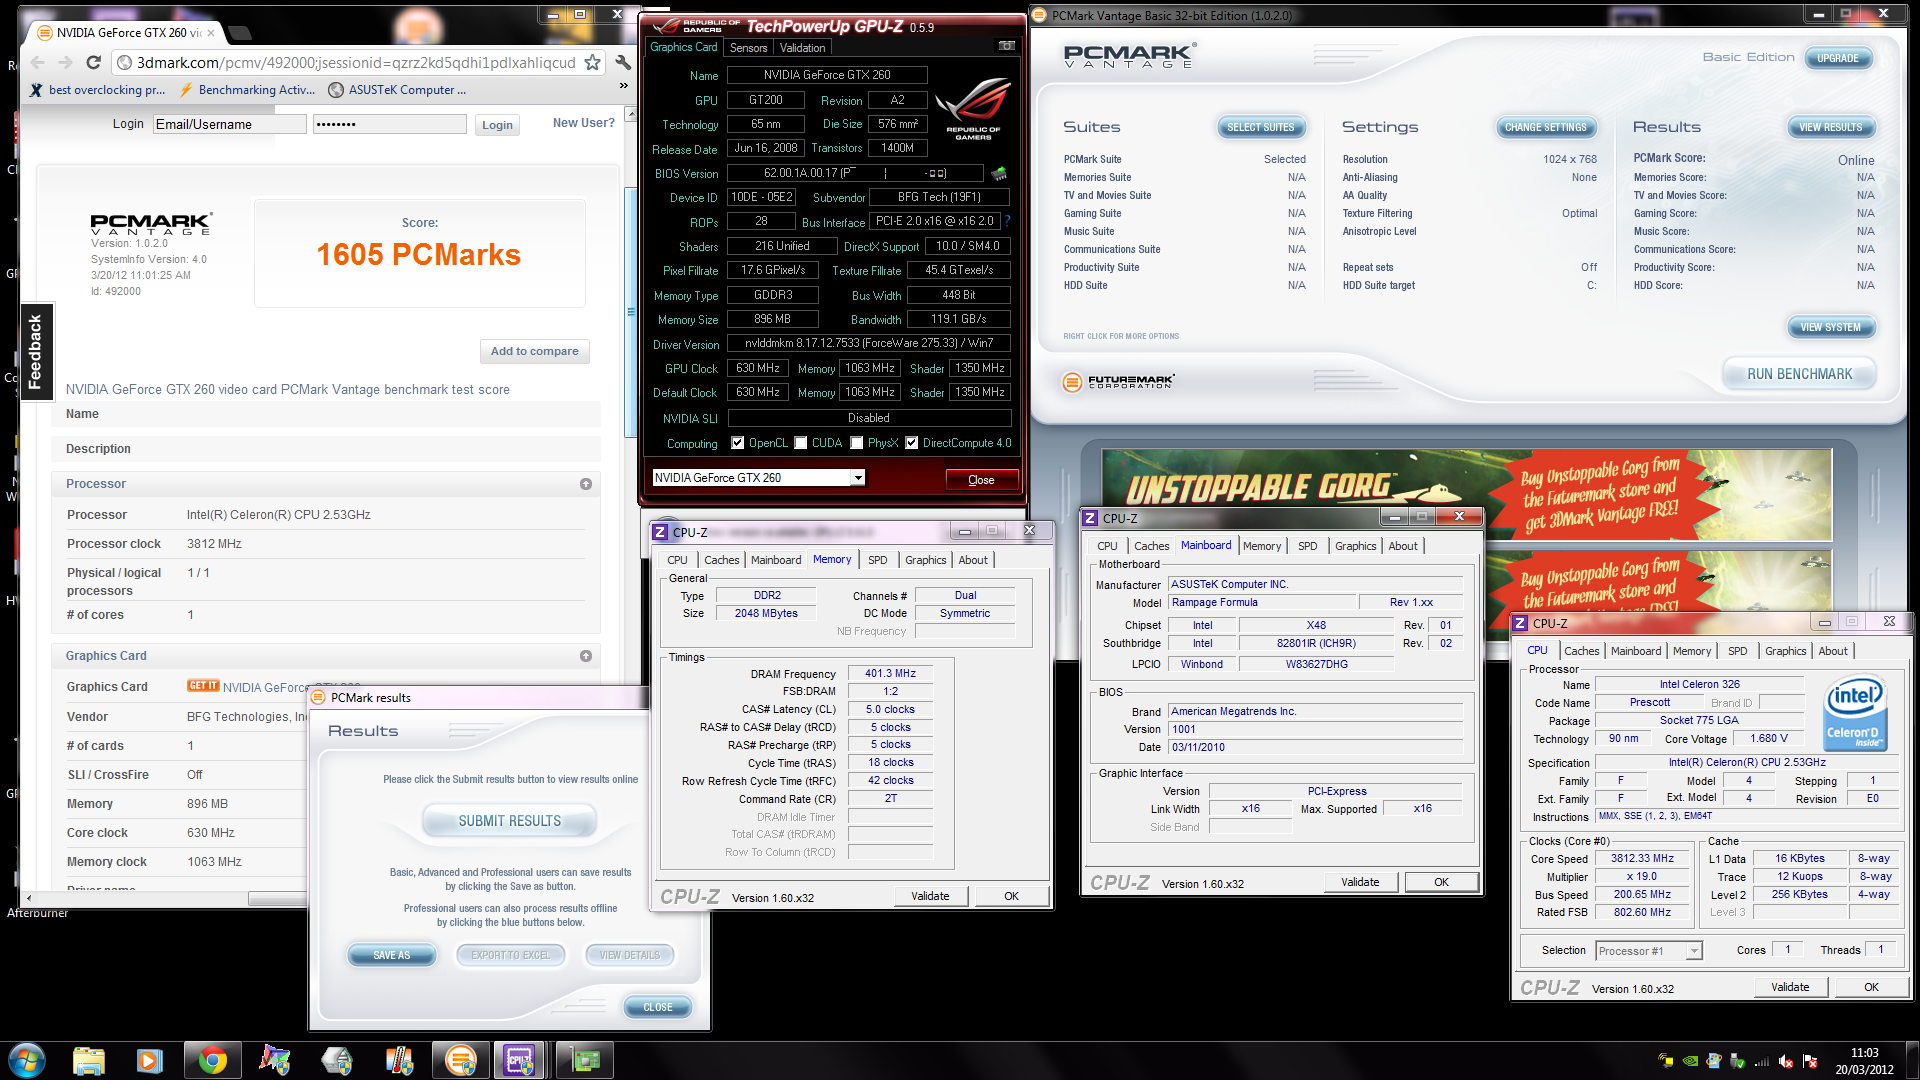Screen dimensions: 1920x1080
Task: Open the Processor #1 selection dropdown
Action: 1694,951
